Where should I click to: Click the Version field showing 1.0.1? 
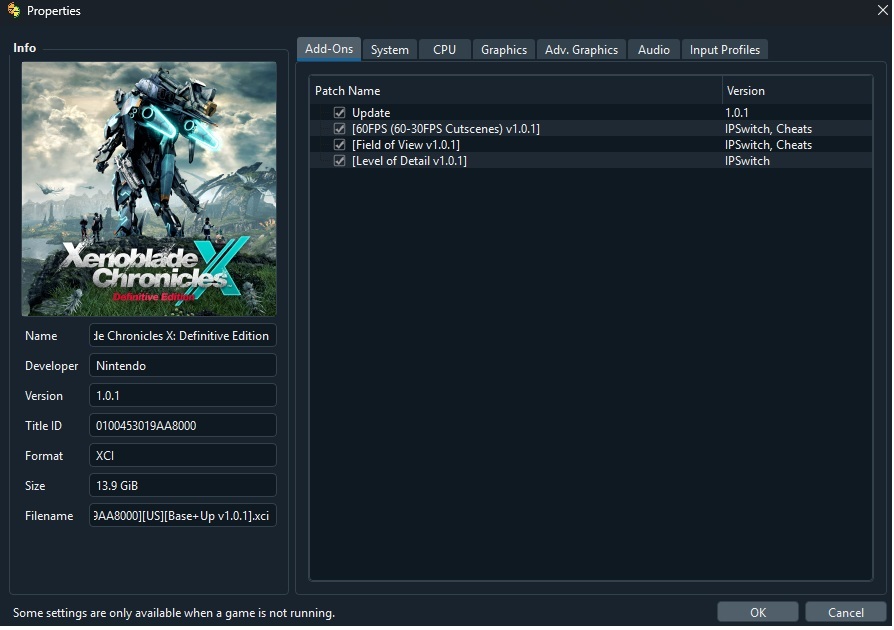[182, 396]
